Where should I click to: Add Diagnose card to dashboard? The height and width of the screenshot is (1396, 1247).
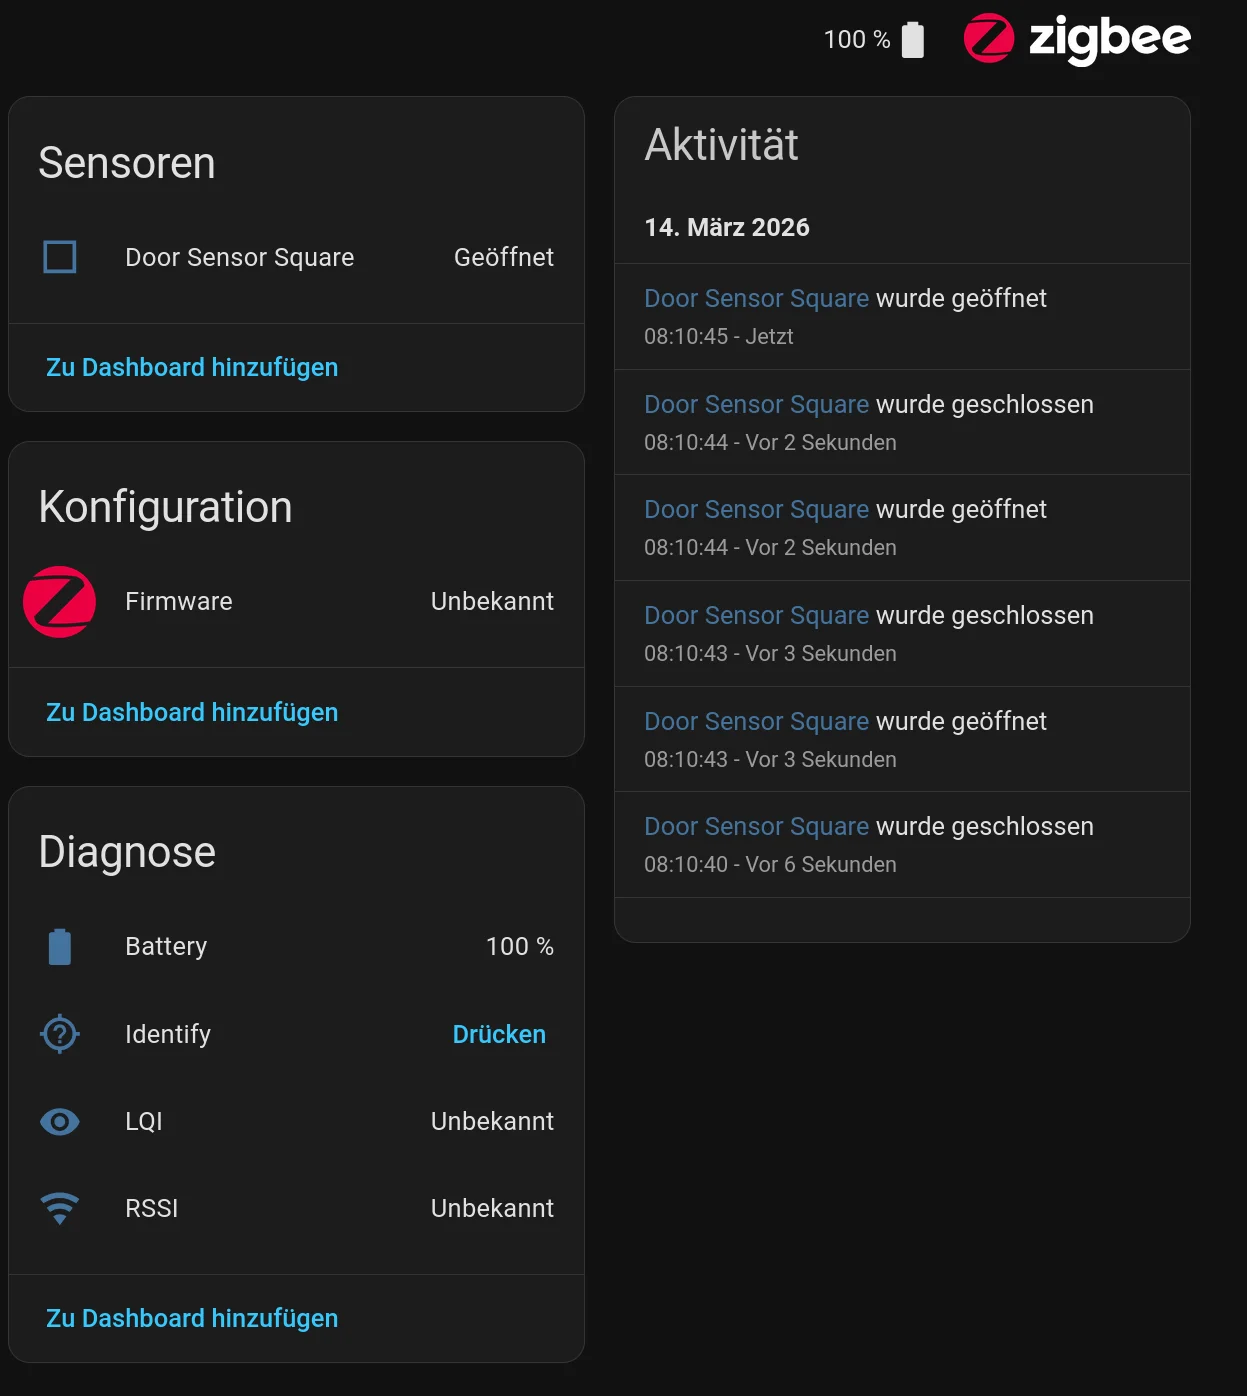(x=192, y=1319)
